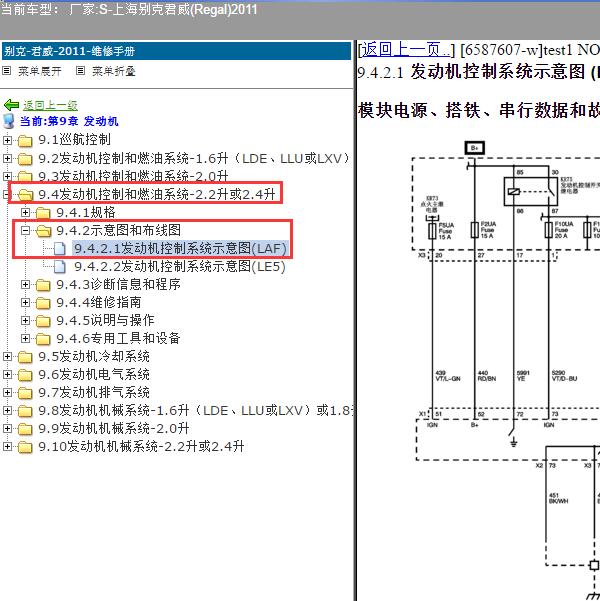
Task: Click folder icon of 9.6发动机电气系统
Action: (25, 375)
